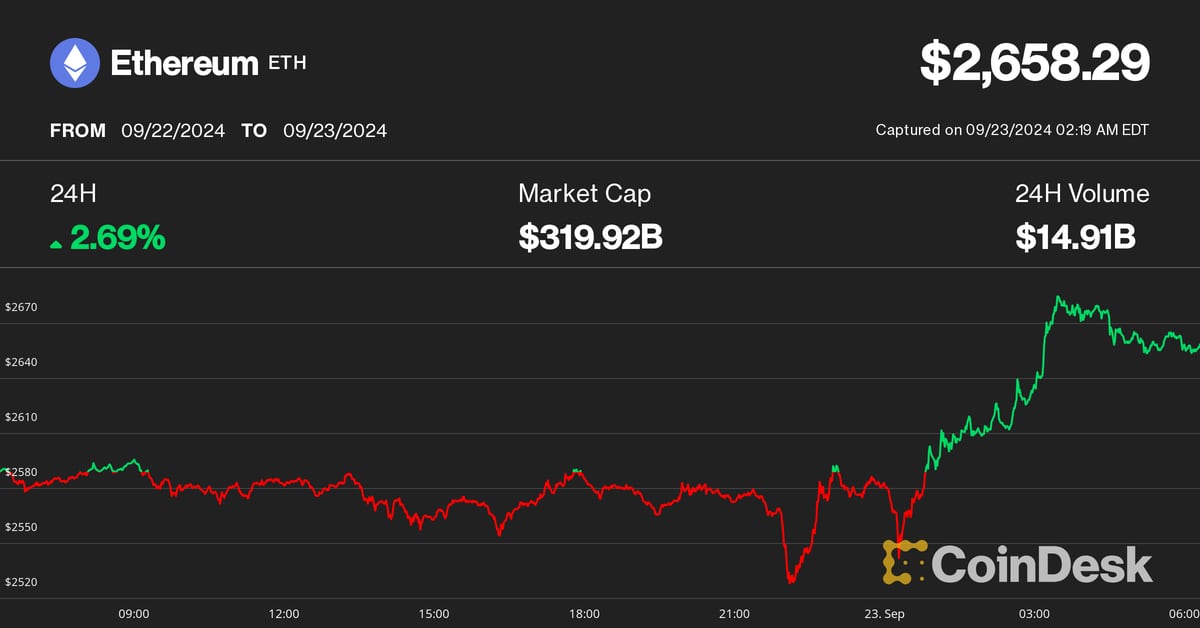Open the FROM date 09/22/2024 selector
The image size is (1200, 628).
pyautogui.click(x=173, y=130)
